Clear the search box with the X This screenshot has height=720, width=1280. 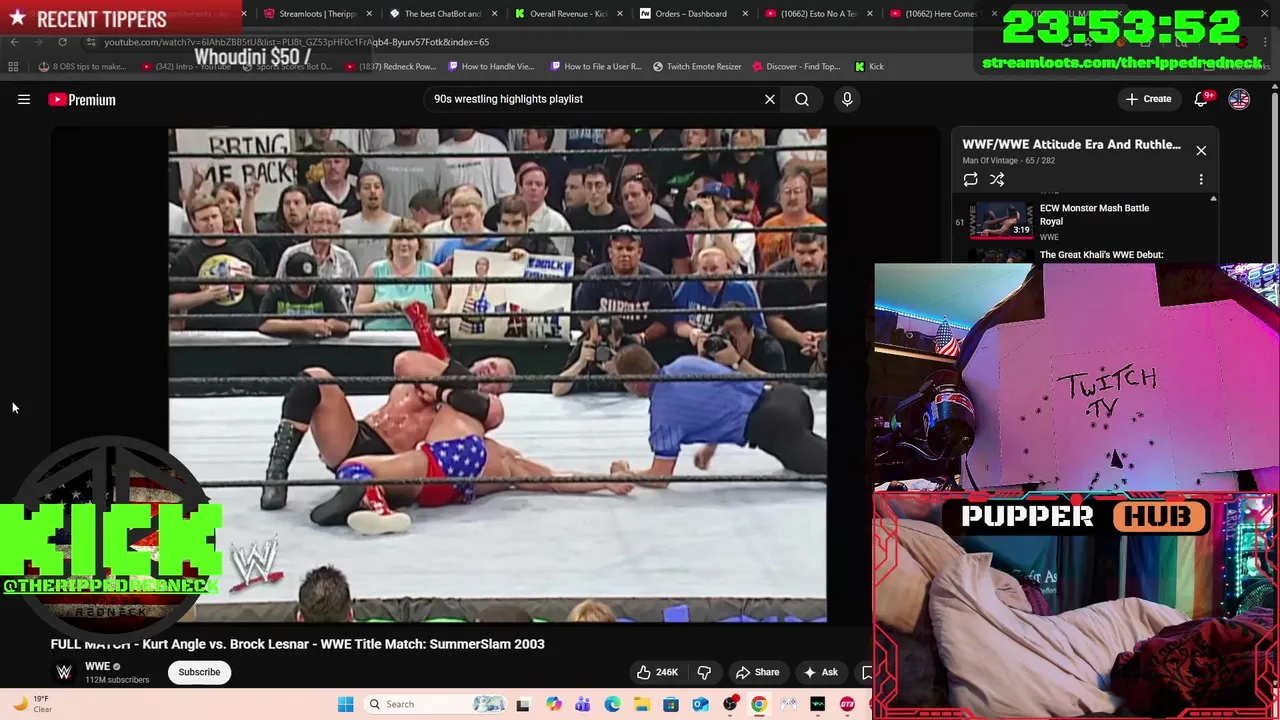(x=770, y=99)
